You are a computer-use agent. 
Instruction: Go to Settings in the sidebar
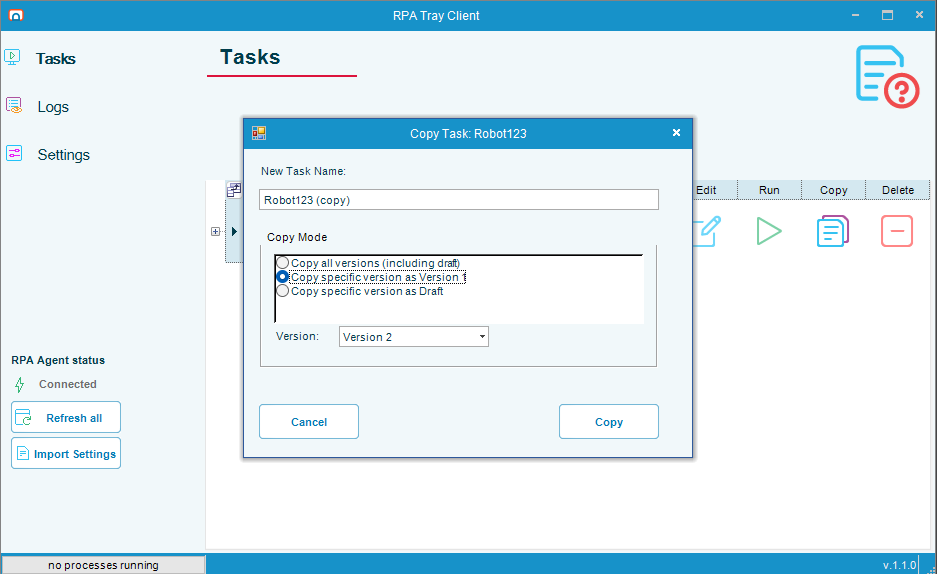[63, 155]
